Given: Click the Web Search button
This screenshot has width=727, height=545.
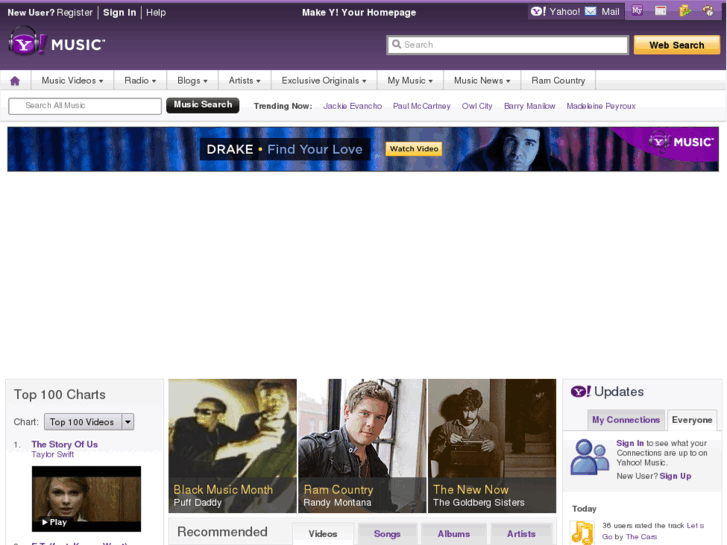Looking at the screenshot, I should click(x=676, y=45).
